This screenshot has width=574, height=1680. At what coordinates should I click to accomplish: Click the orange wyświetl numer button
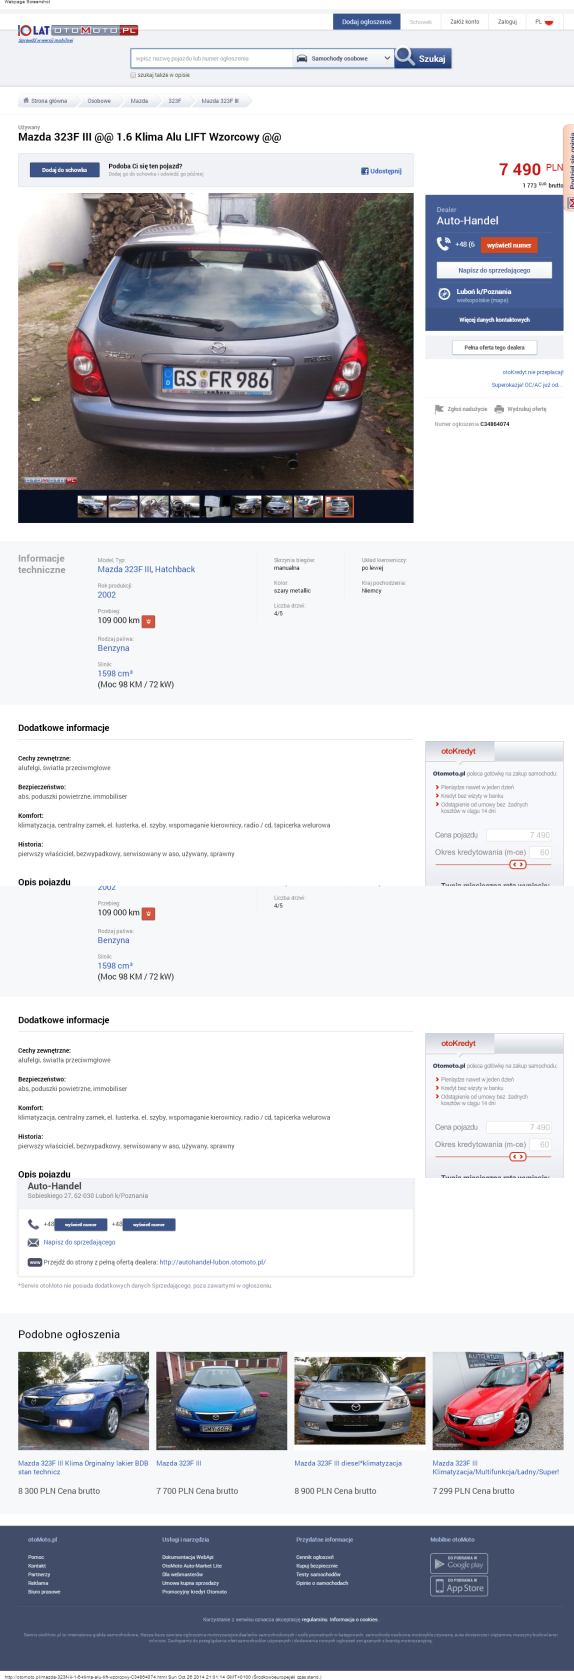[509, 245]
